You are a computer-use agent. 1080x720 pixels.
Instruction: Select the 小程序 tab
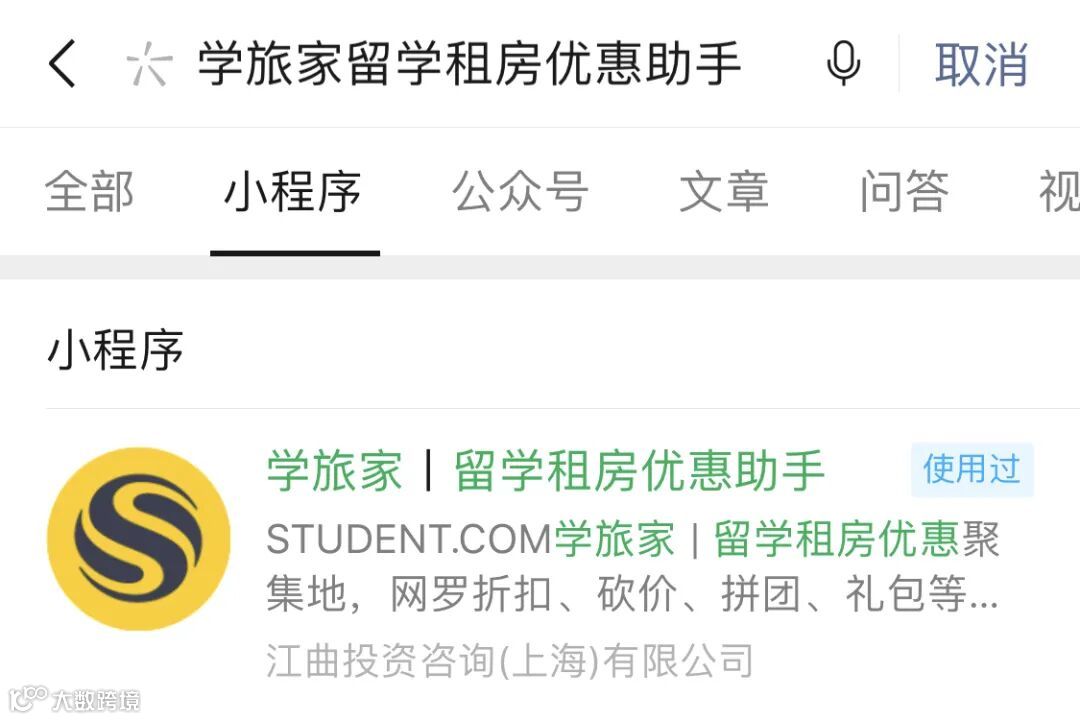coord(293,192)
